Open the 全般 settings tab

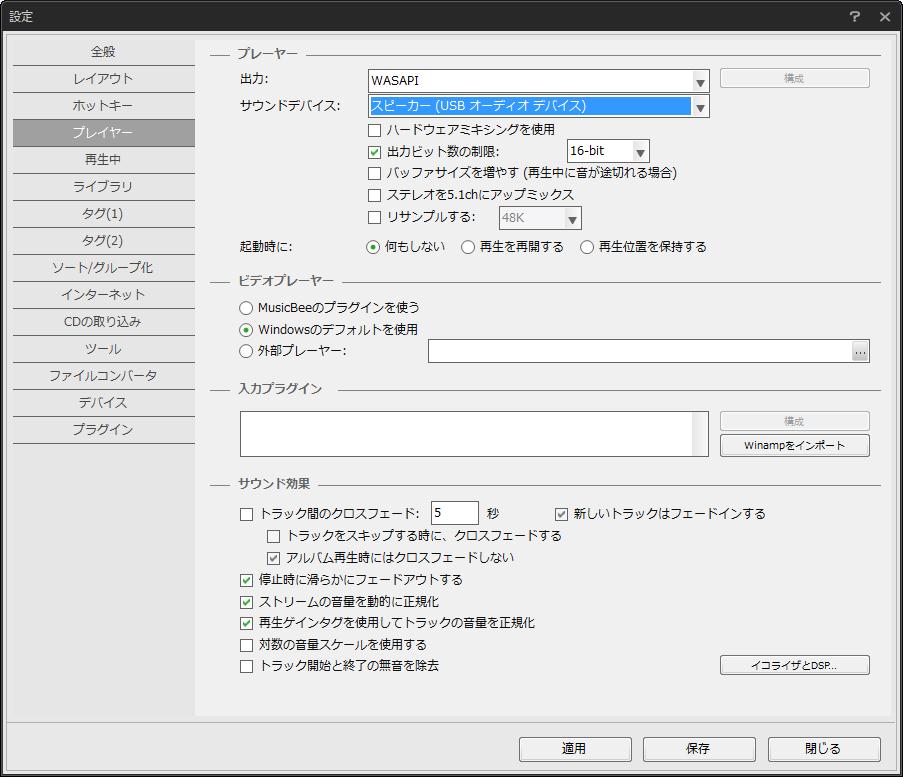click(104, 52)
